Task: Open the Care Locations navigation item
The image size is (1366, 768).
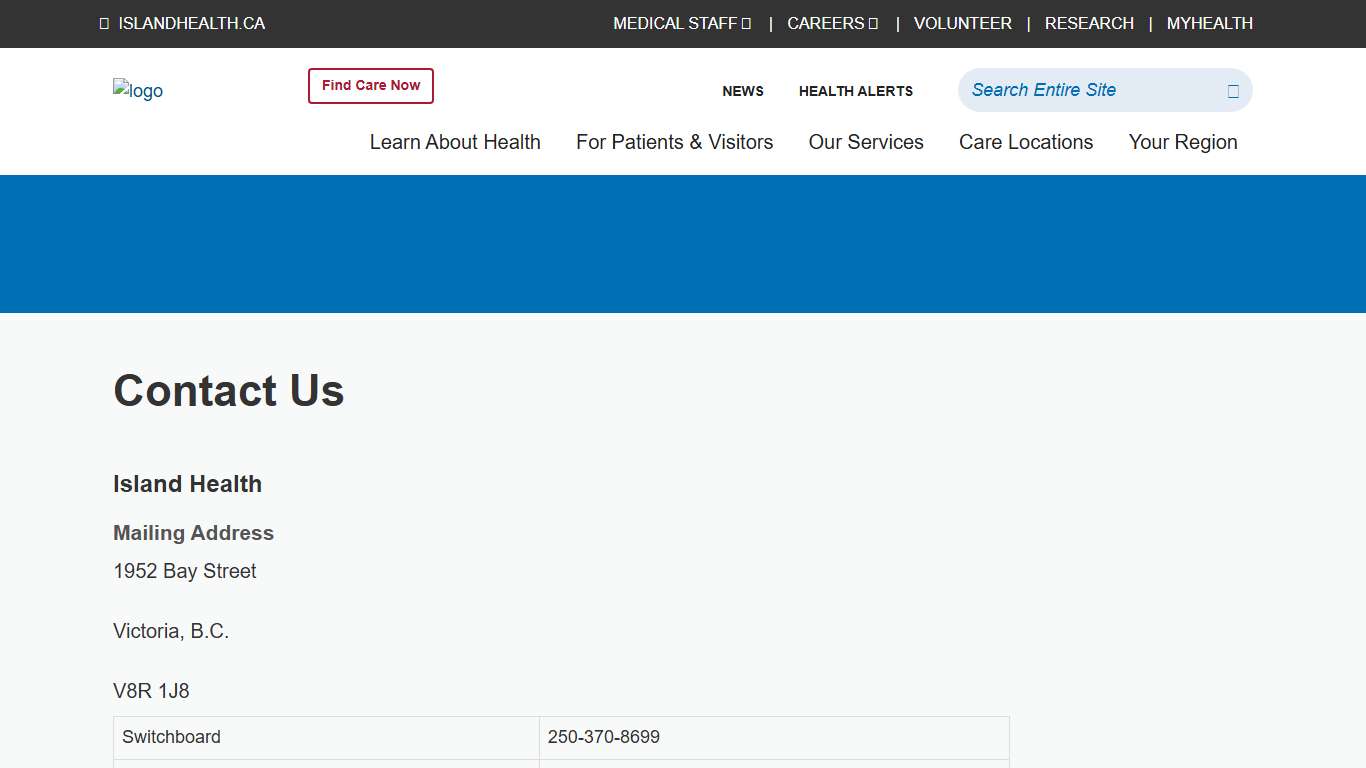Action: [x=1026, y=142]
